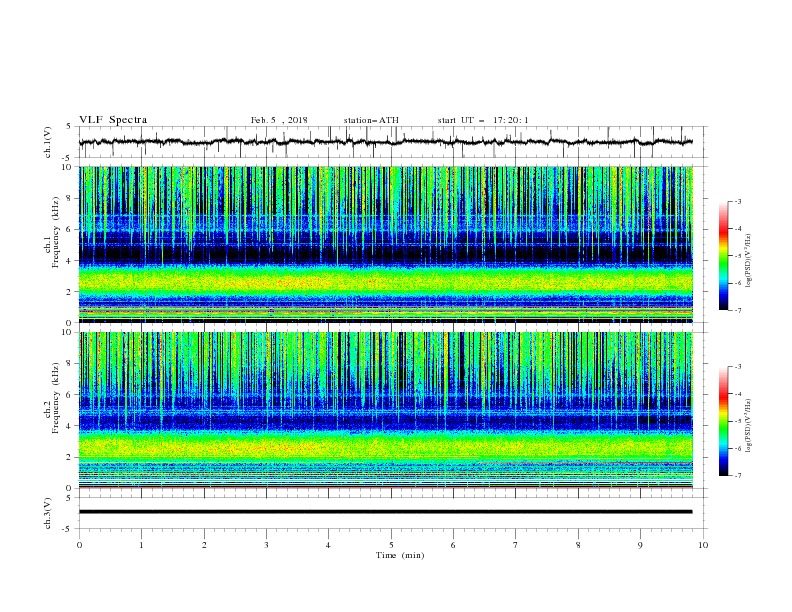Click the time axis tick label "8"
This screenshot has width=792, height=612.
(x=578, y=545)
